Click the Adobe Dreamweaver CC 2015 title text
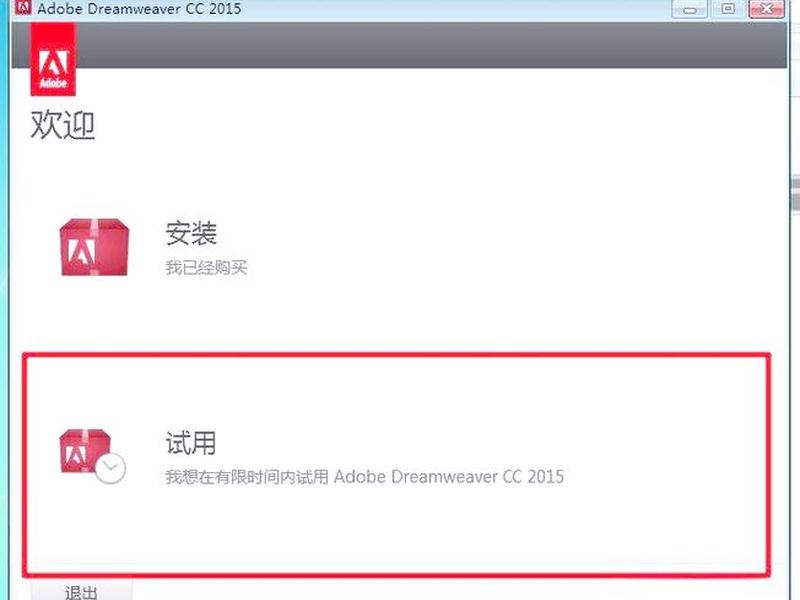This screenshot has width=800, height=600. [x=139, y=9]
